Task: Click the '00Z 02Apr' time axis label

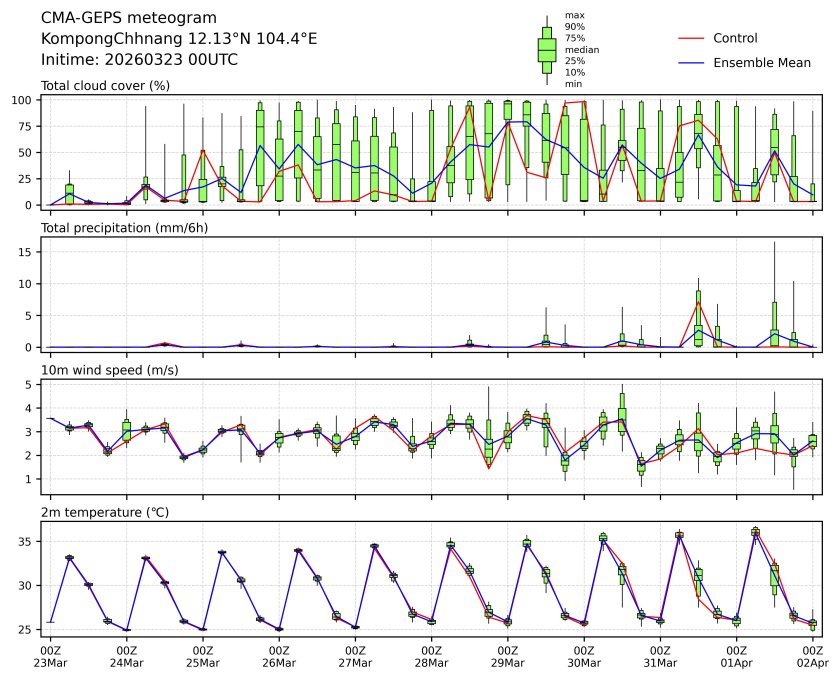Action: point(812,656)
